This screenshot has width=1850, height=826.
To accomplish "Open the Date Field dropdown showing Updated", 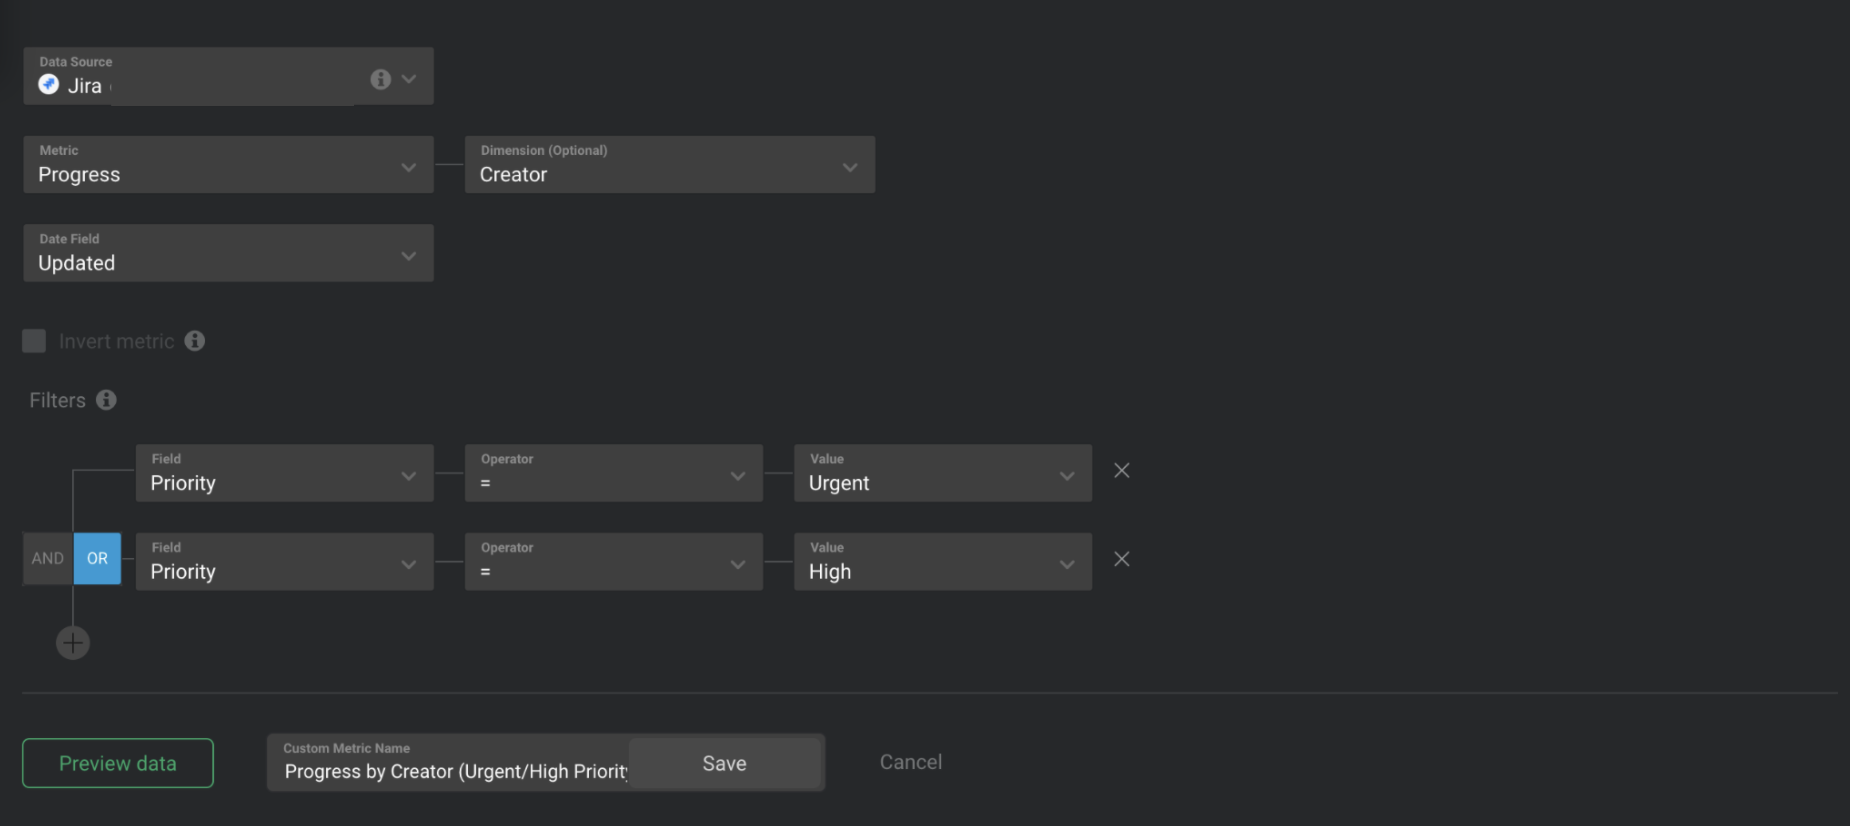I will [x=228, y=253].
